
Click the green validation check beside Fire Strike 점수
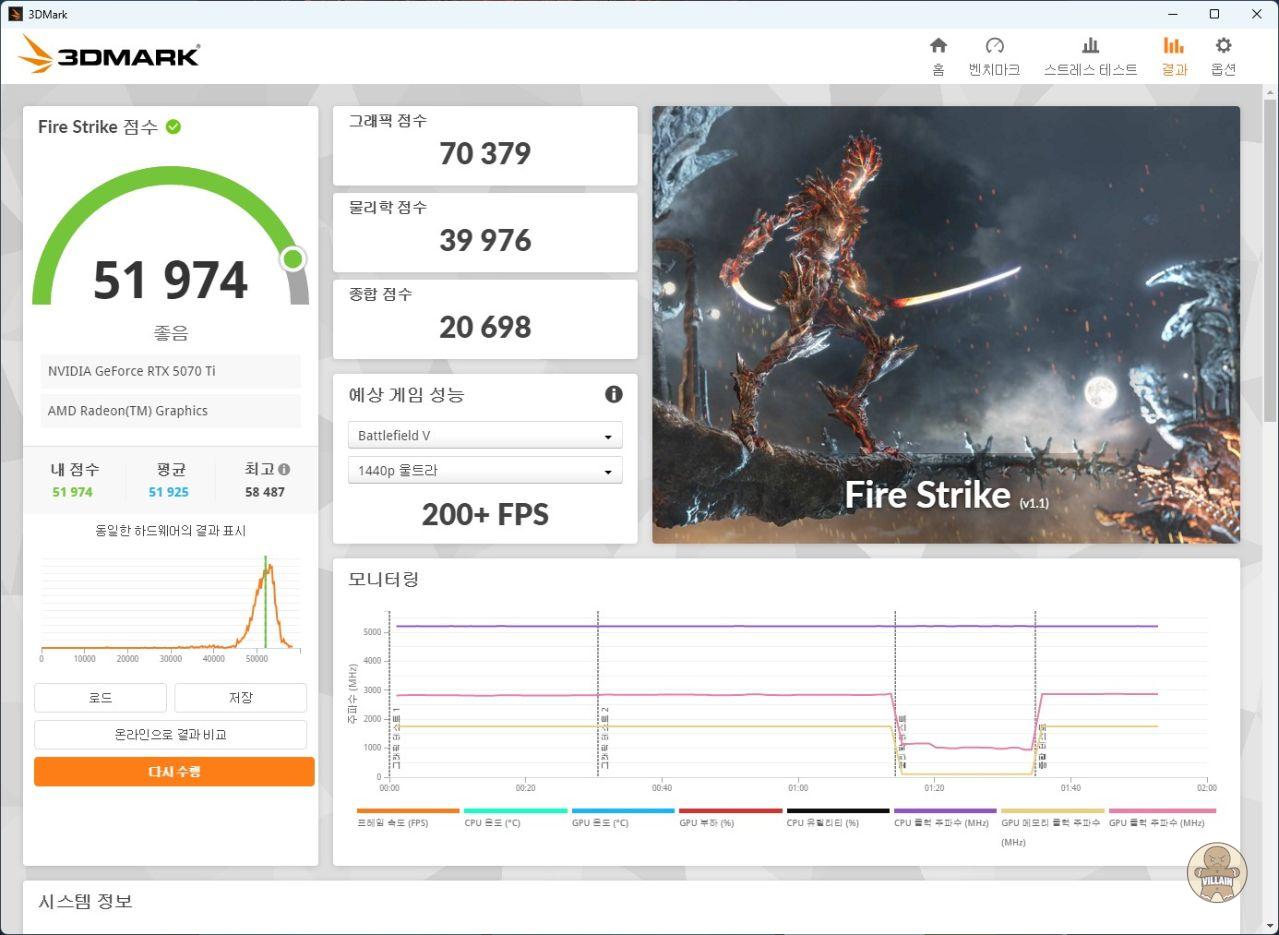[x=173, y=127]
